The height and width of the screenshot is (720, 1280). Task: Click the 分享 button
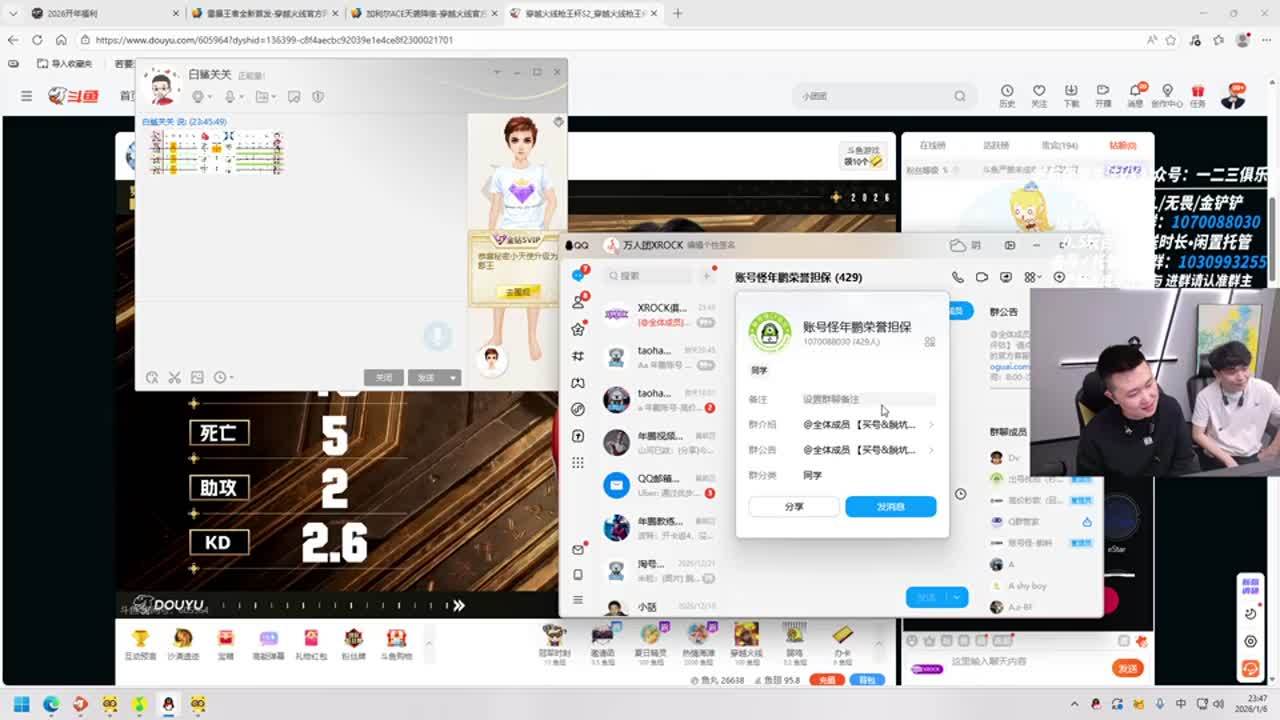(x=794, y=507)
